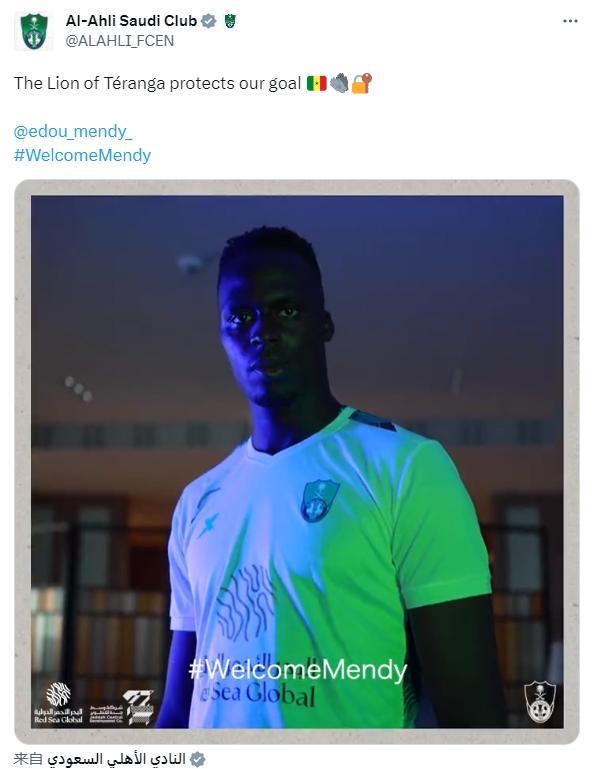Open Al-Ahli Saudi Club display name
The image size is (594, 769).
tap(131, 21)
